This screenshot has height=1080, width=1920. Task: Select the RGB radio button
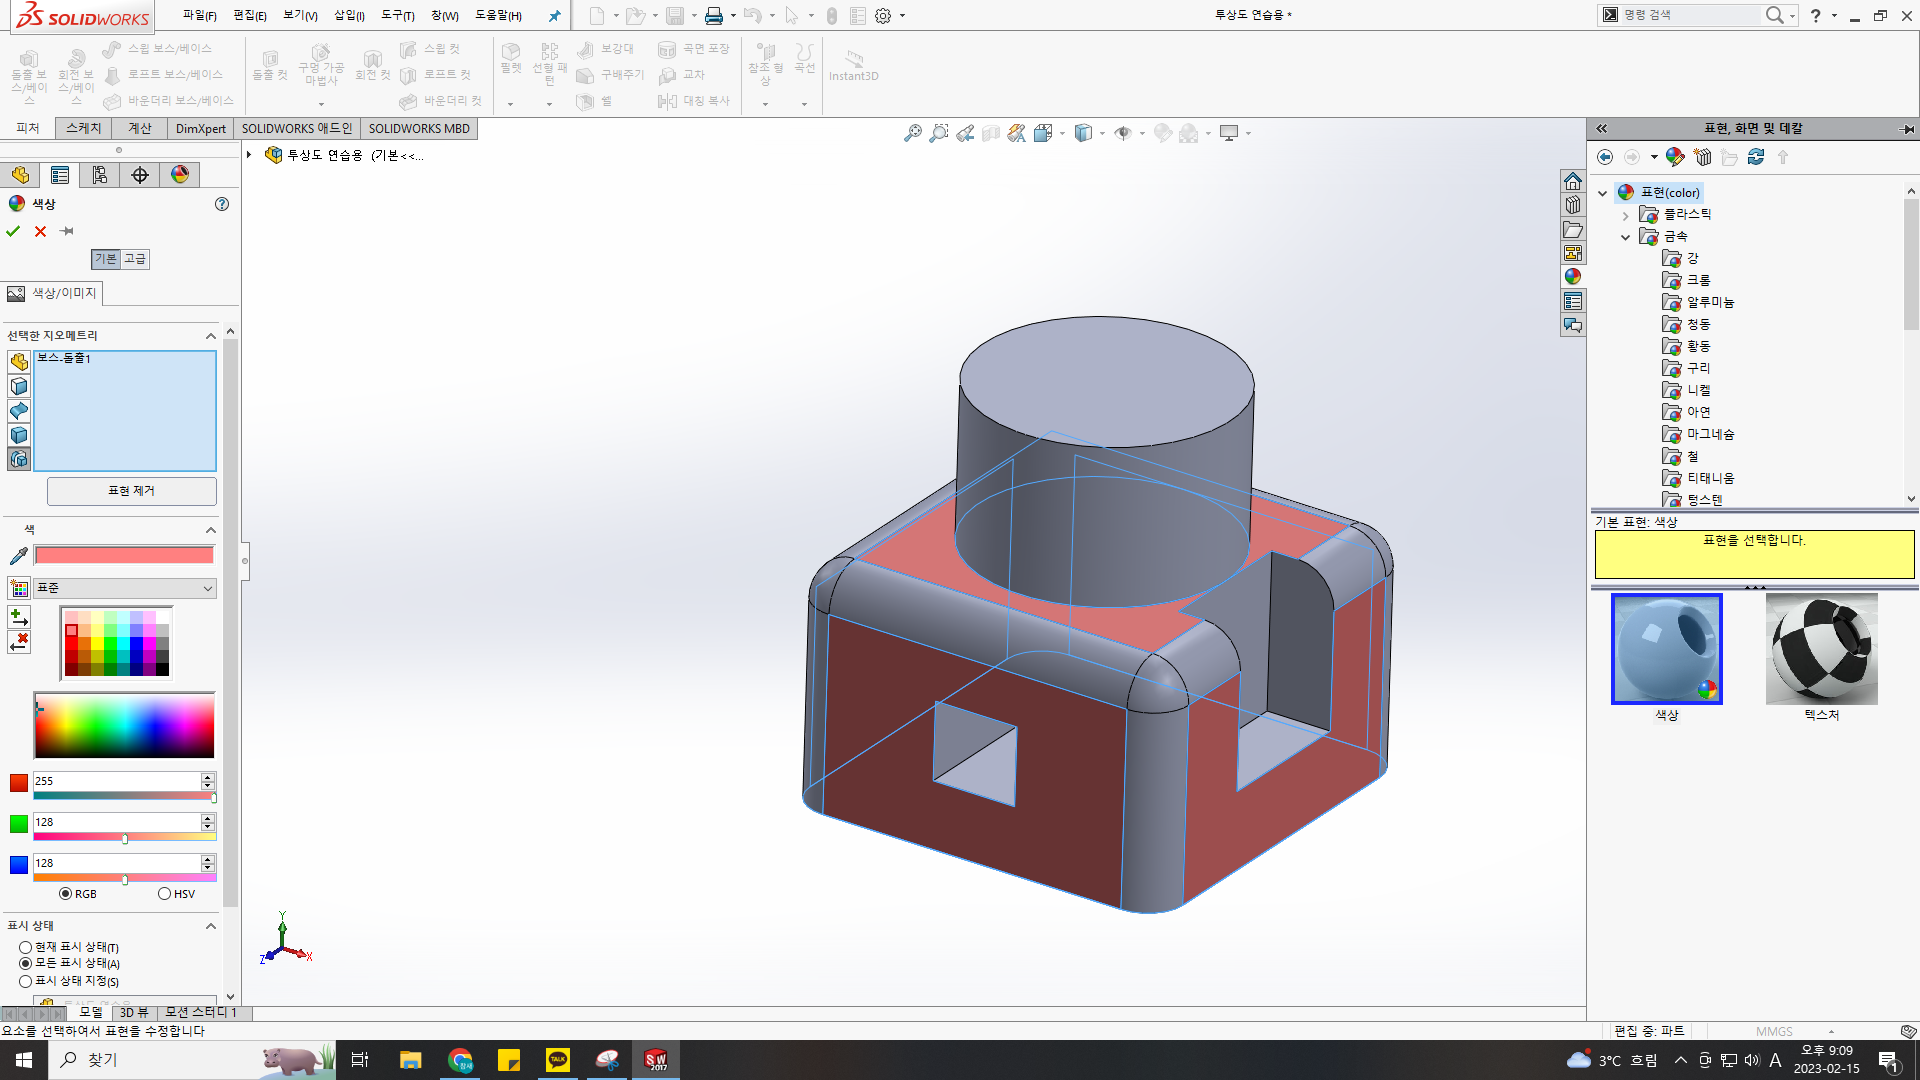[x=66, y=894]
